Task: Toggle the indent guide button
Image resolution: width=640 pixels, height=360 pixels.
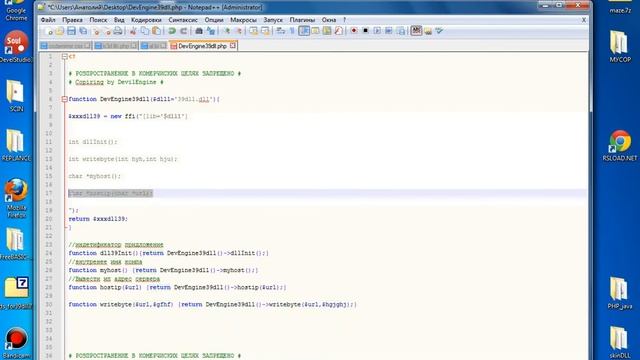Action: pyautogui.click(x=304, y=31)
